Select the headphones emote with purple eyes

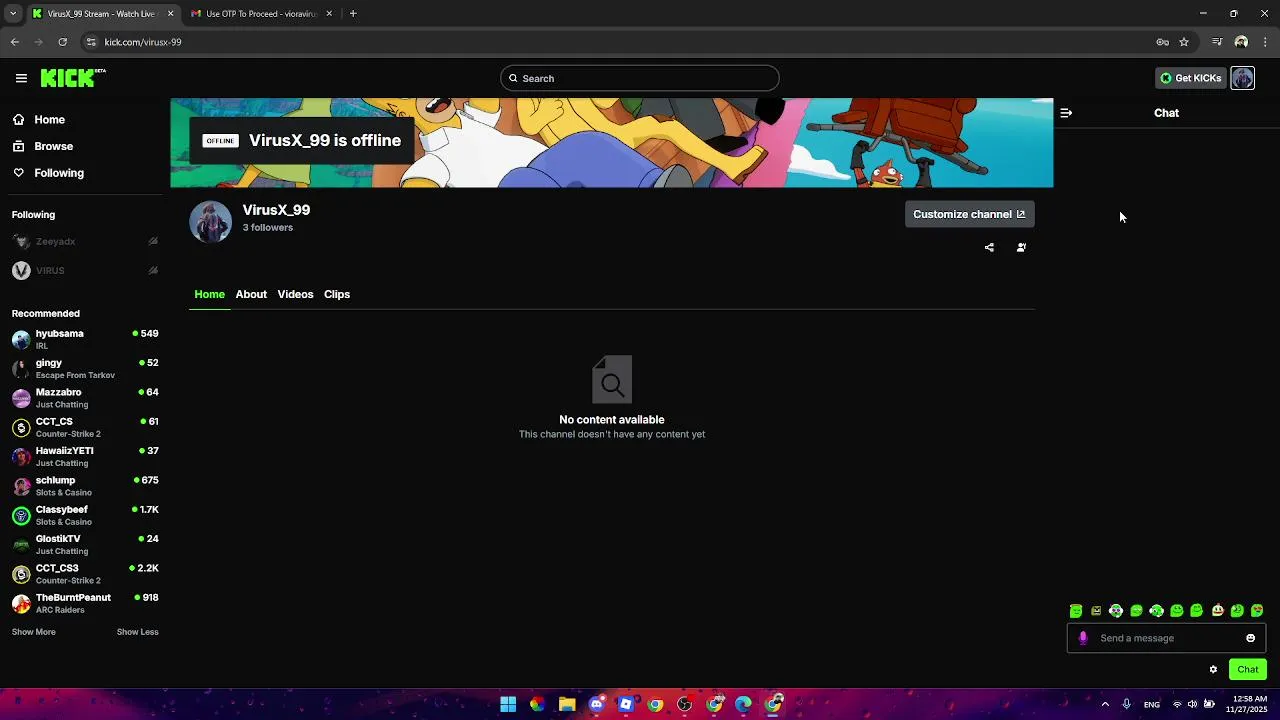click(1116, 611)
